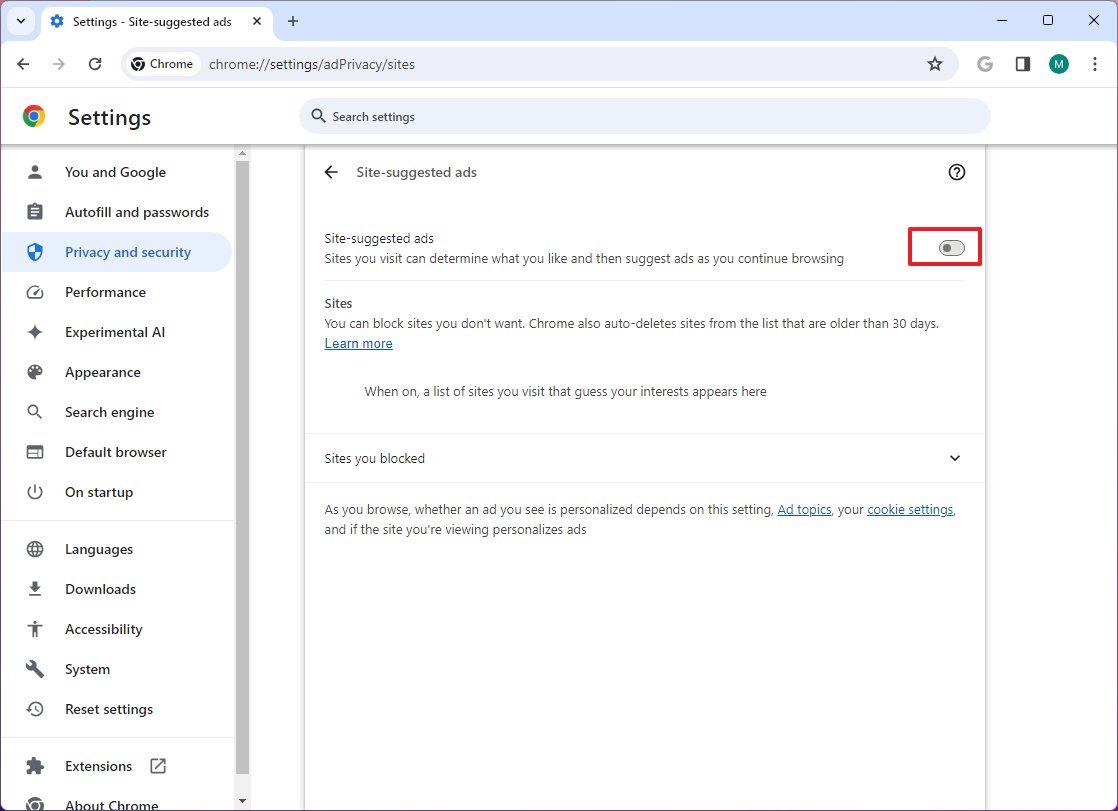Click the On startup power icon
The width and height of the screenshot is (1118, 811).
point(34,492)
